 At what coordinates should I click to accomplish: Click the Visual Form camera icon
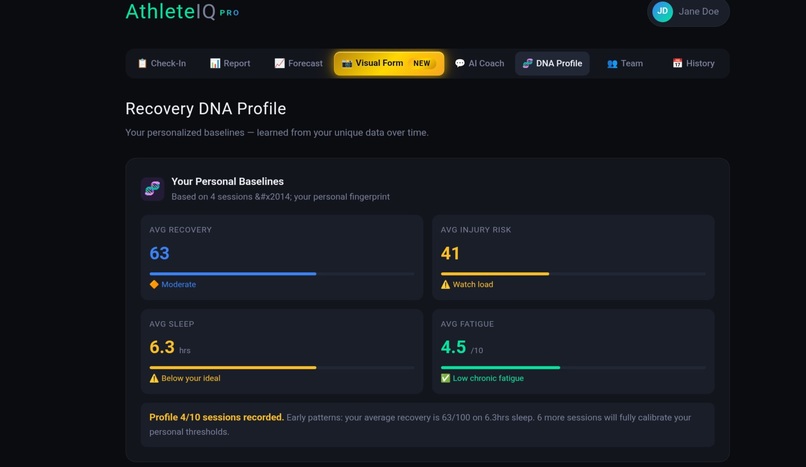coord(347,63)
